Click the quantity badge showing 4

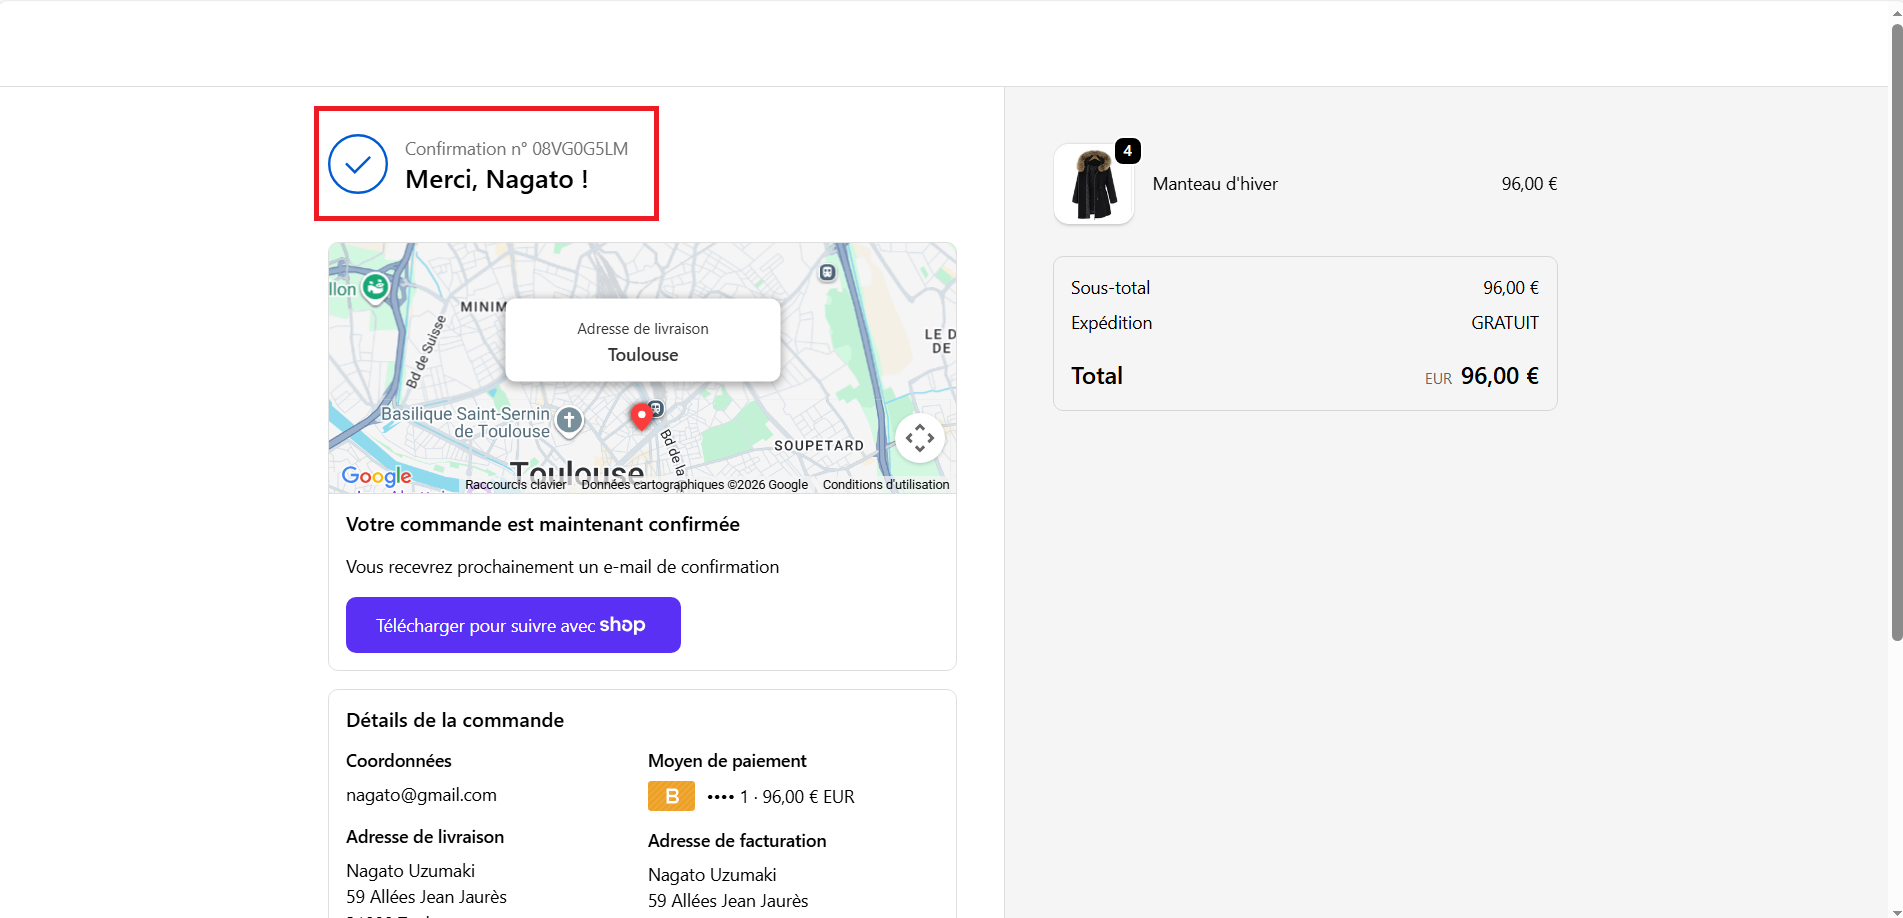point(1127,151)
